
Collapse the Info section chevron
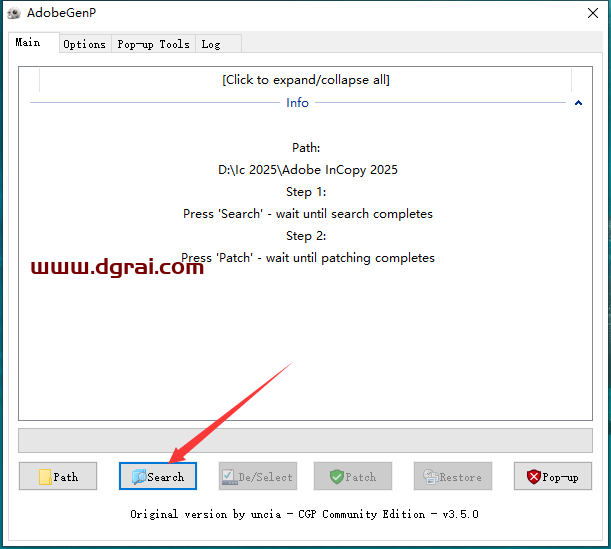578,103
